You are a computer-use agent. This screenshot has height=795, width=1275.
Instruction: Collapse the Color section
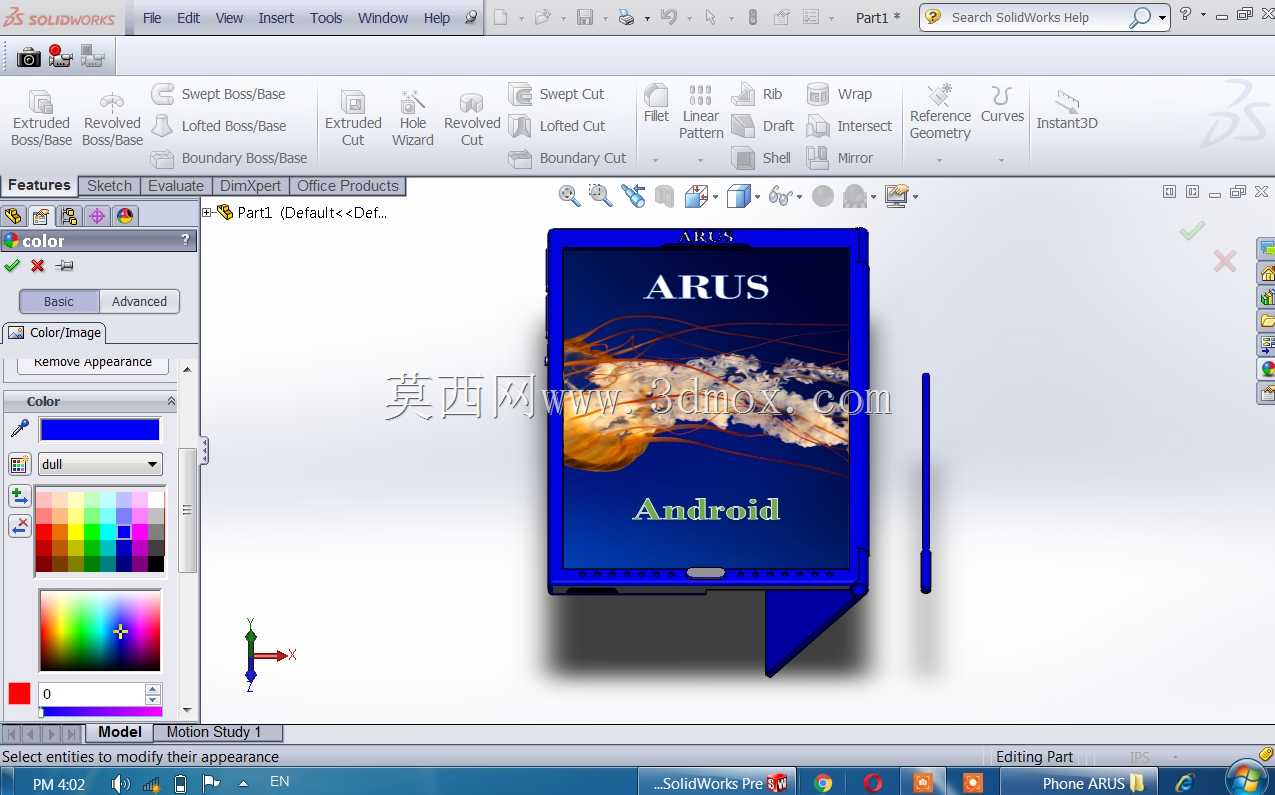coord(171,401)
